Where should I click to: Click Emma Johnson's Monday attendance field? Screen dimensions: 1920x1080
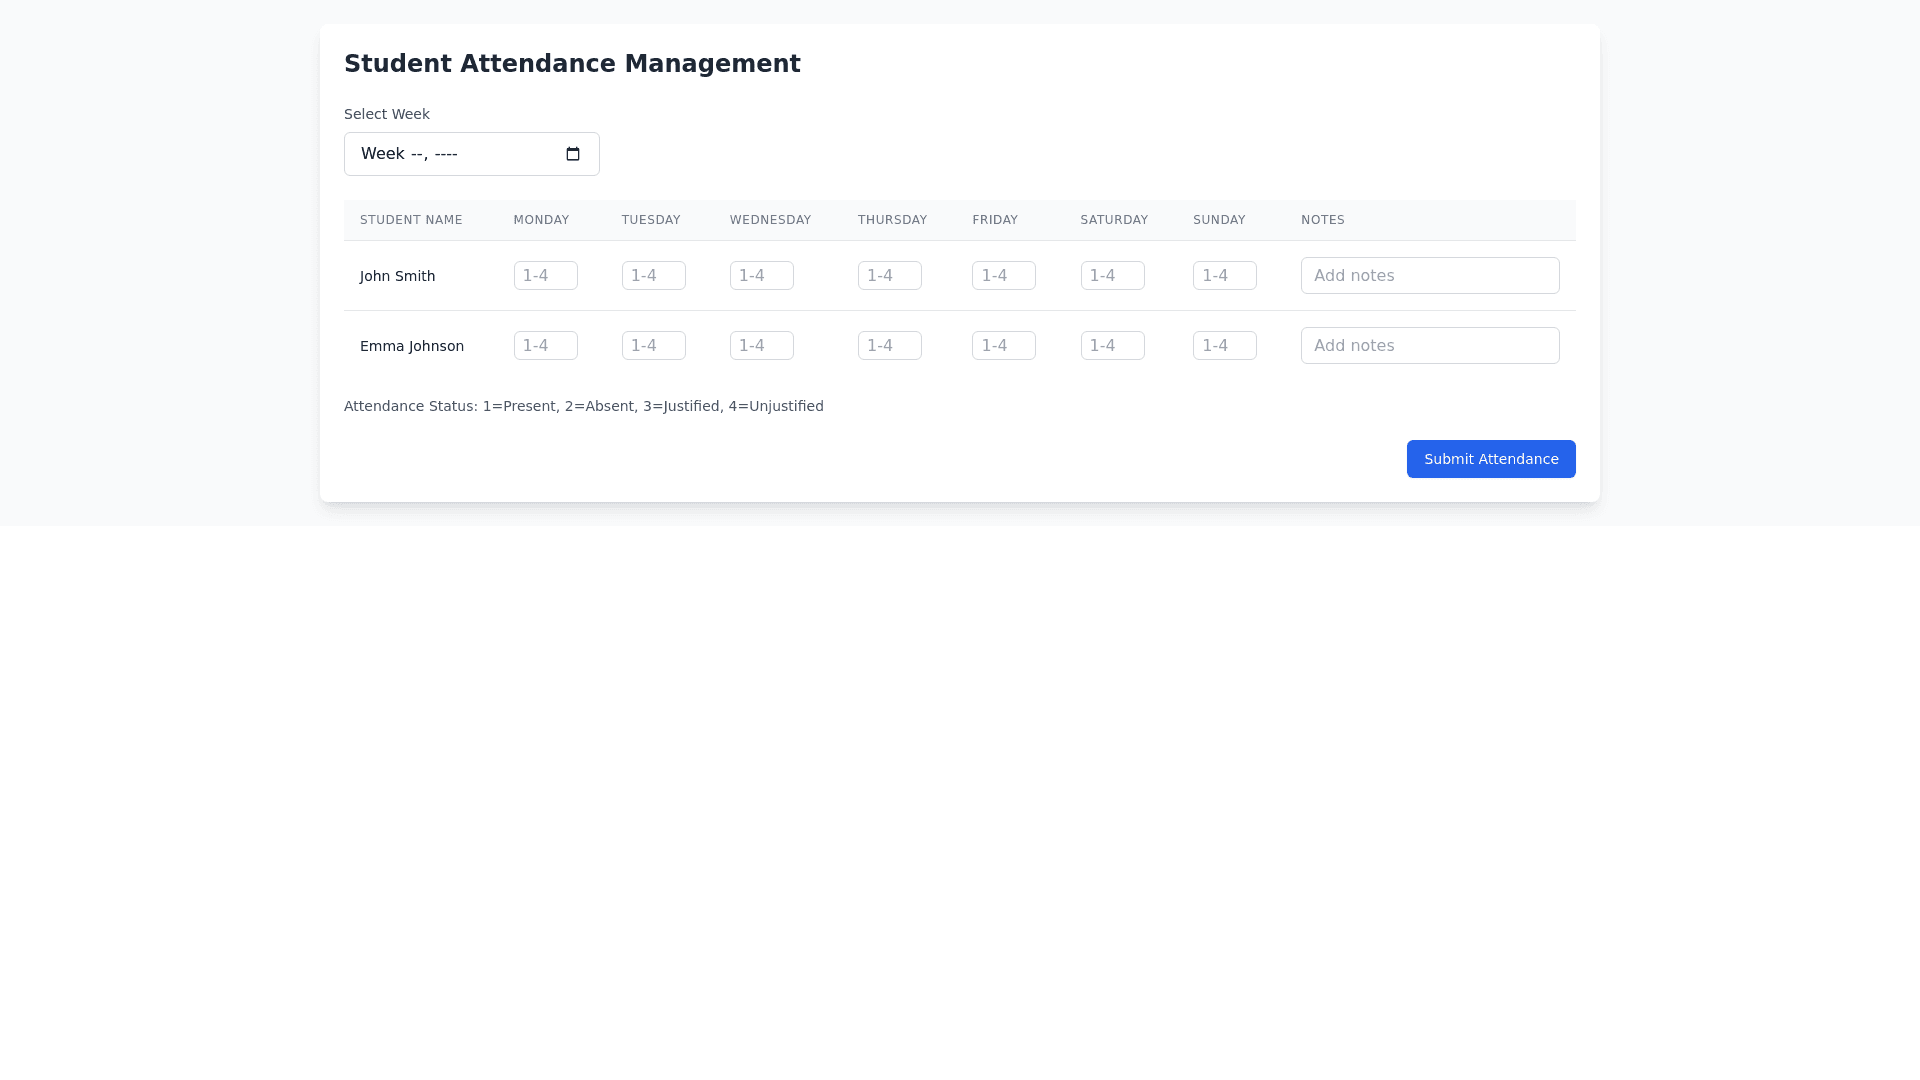coord(545,346)
